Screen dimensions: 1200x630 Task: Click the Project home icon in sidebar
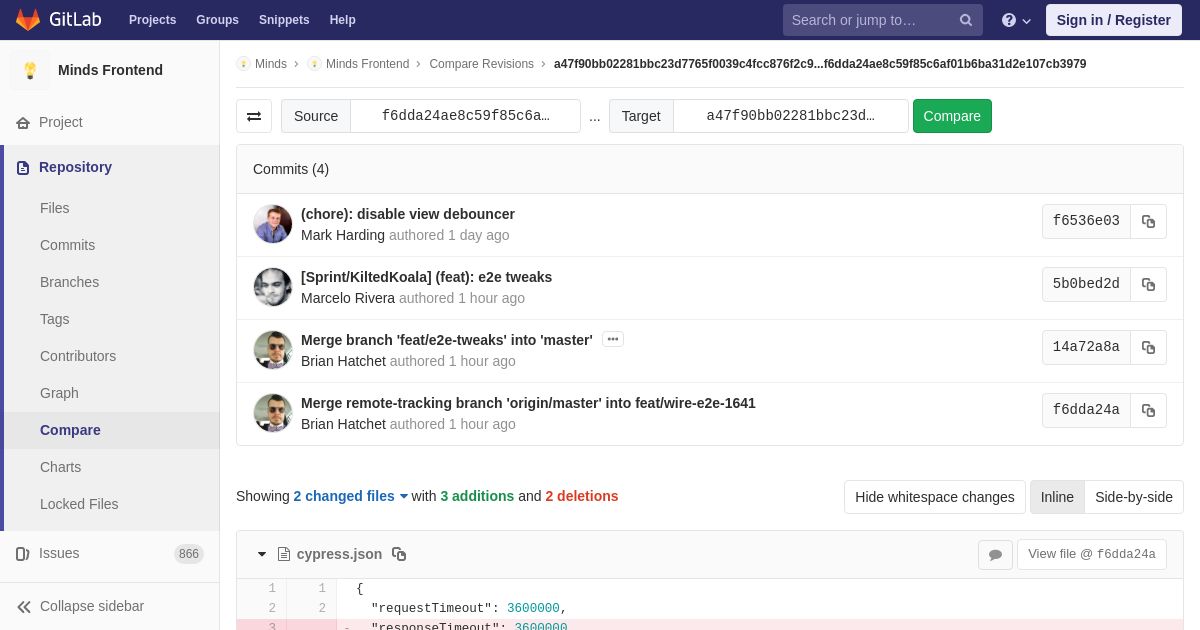click(23, 122)
